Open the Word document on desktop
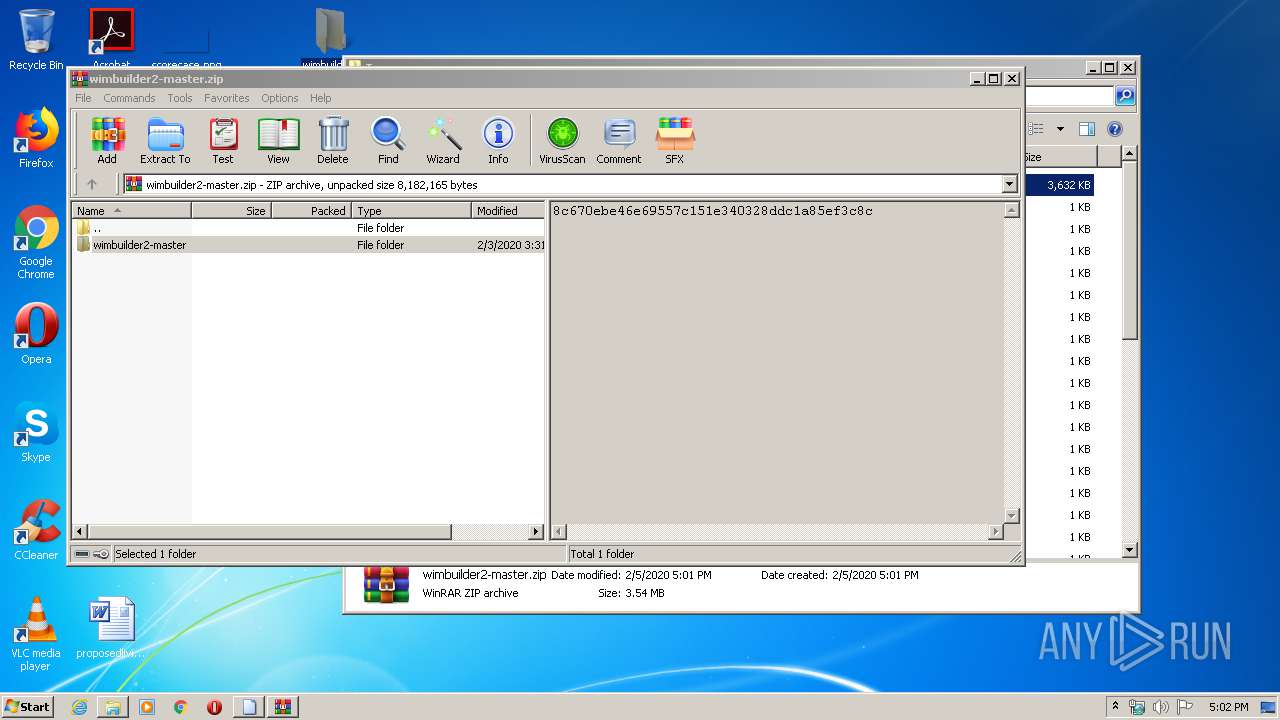 [111, 628]
